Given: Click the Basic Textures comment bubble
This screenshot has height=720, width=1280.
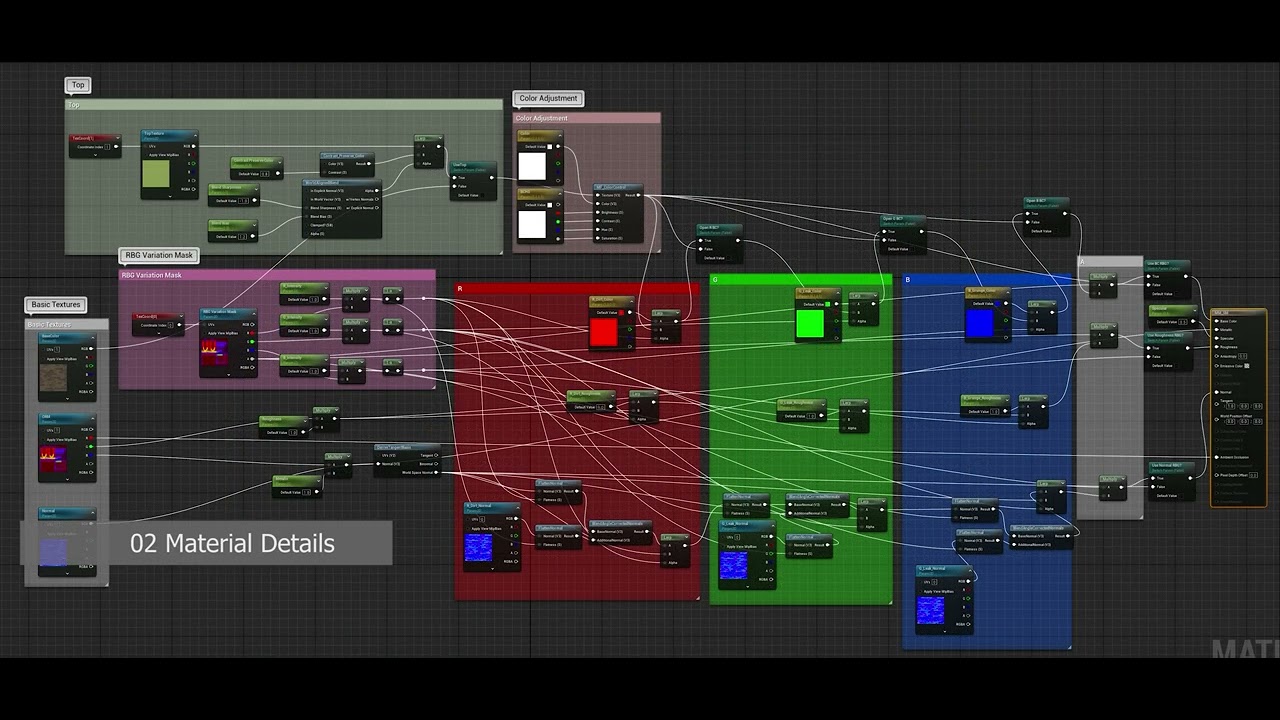Looking at the screenshot, I should pyautogui.click(x=56, y=304).
